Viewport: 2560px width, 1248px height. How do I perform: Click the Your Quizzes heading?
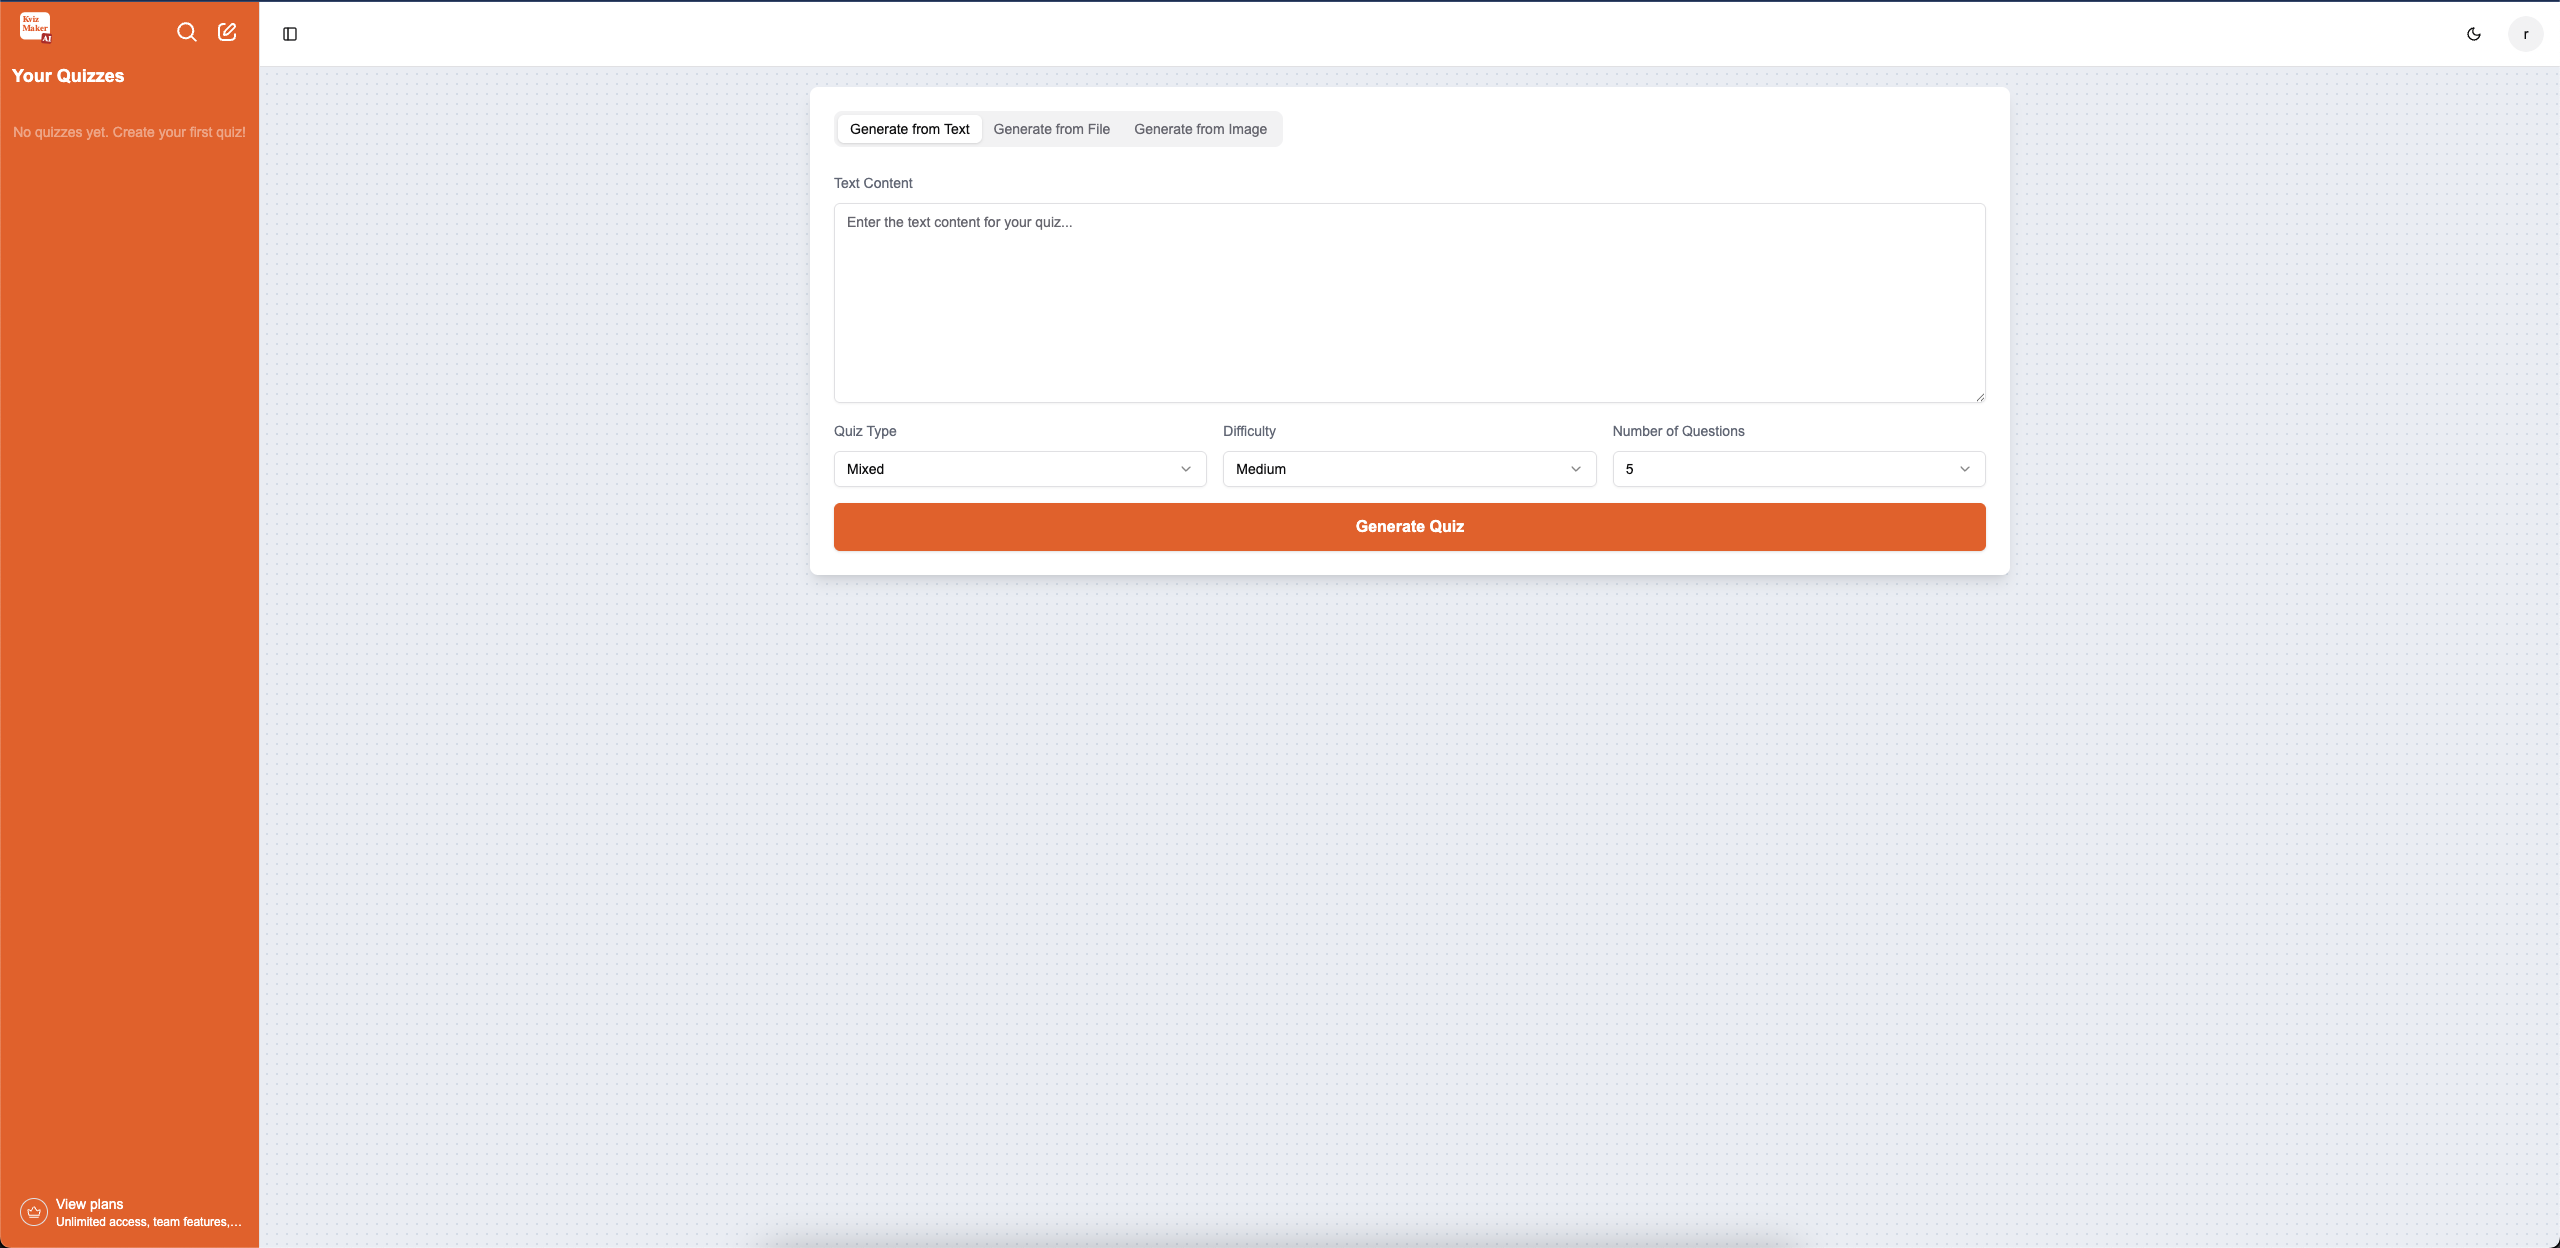[68, 75]
